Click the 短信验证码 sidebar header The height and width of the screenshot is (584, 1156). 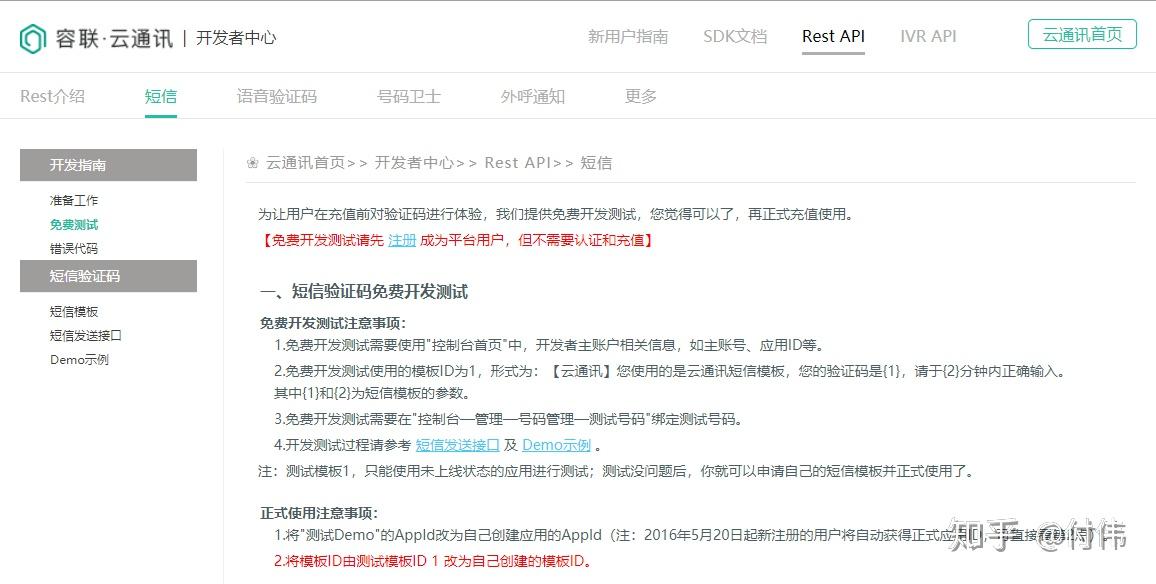point(108,276)
